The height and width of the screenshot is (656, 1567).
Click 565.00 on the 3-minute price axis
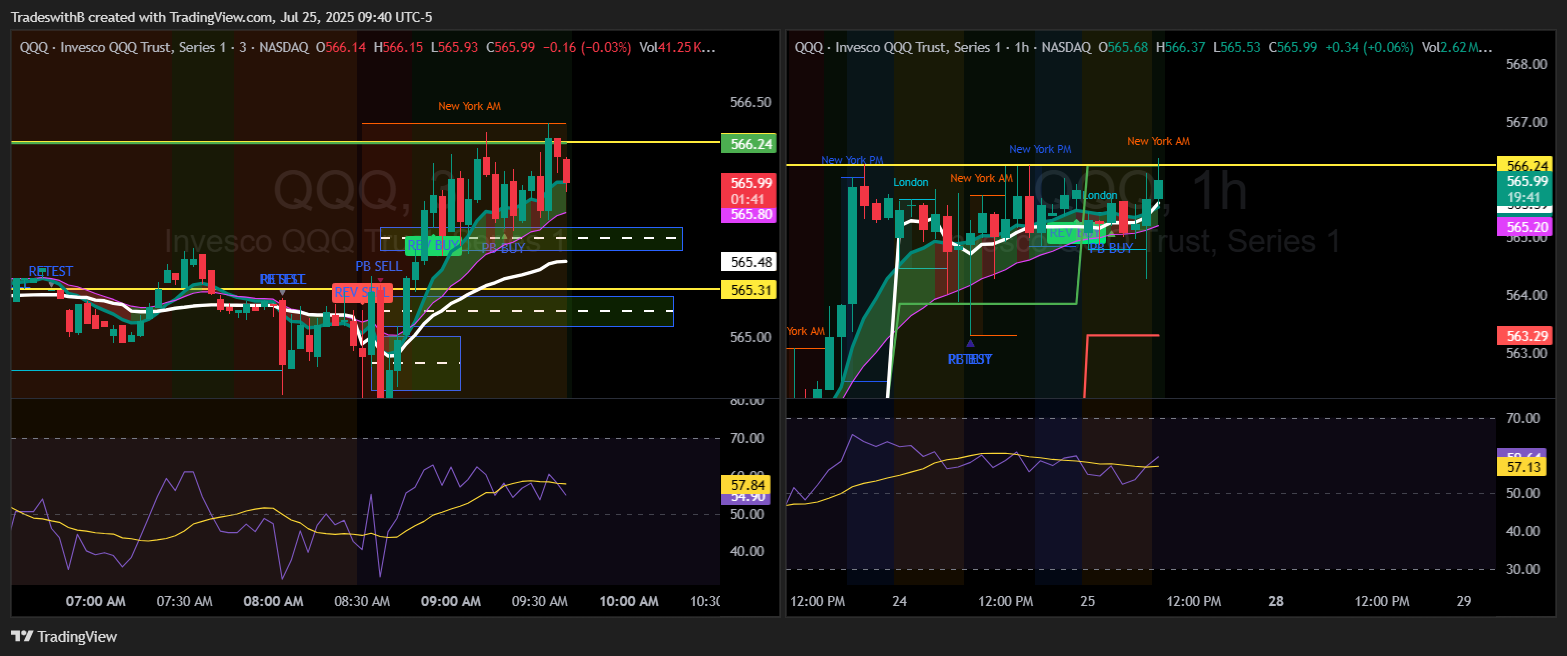tap(751, 338)
